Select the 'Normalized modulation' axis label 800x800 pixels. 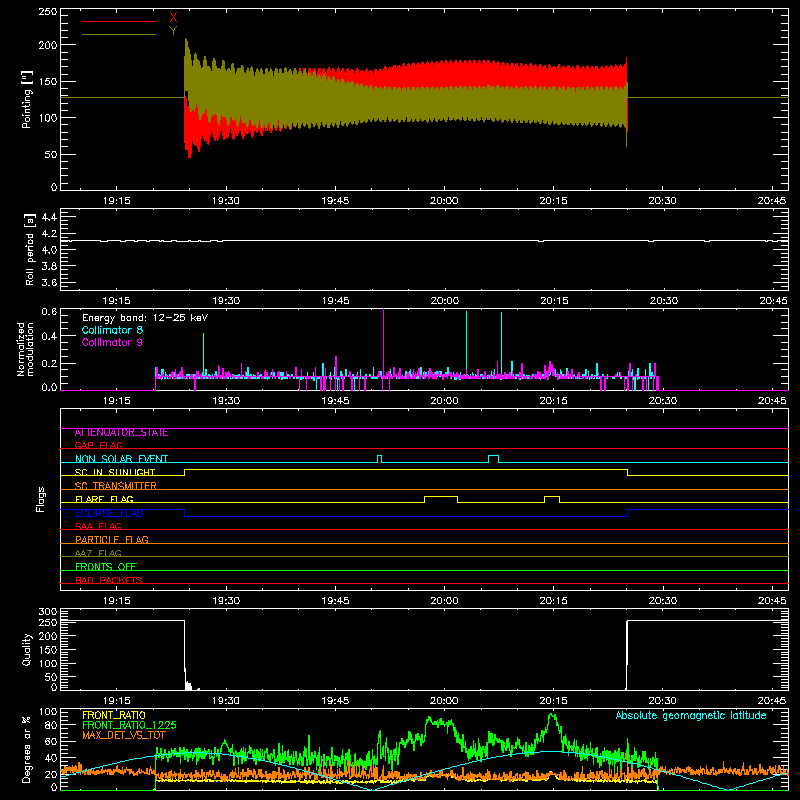(25, 349)
